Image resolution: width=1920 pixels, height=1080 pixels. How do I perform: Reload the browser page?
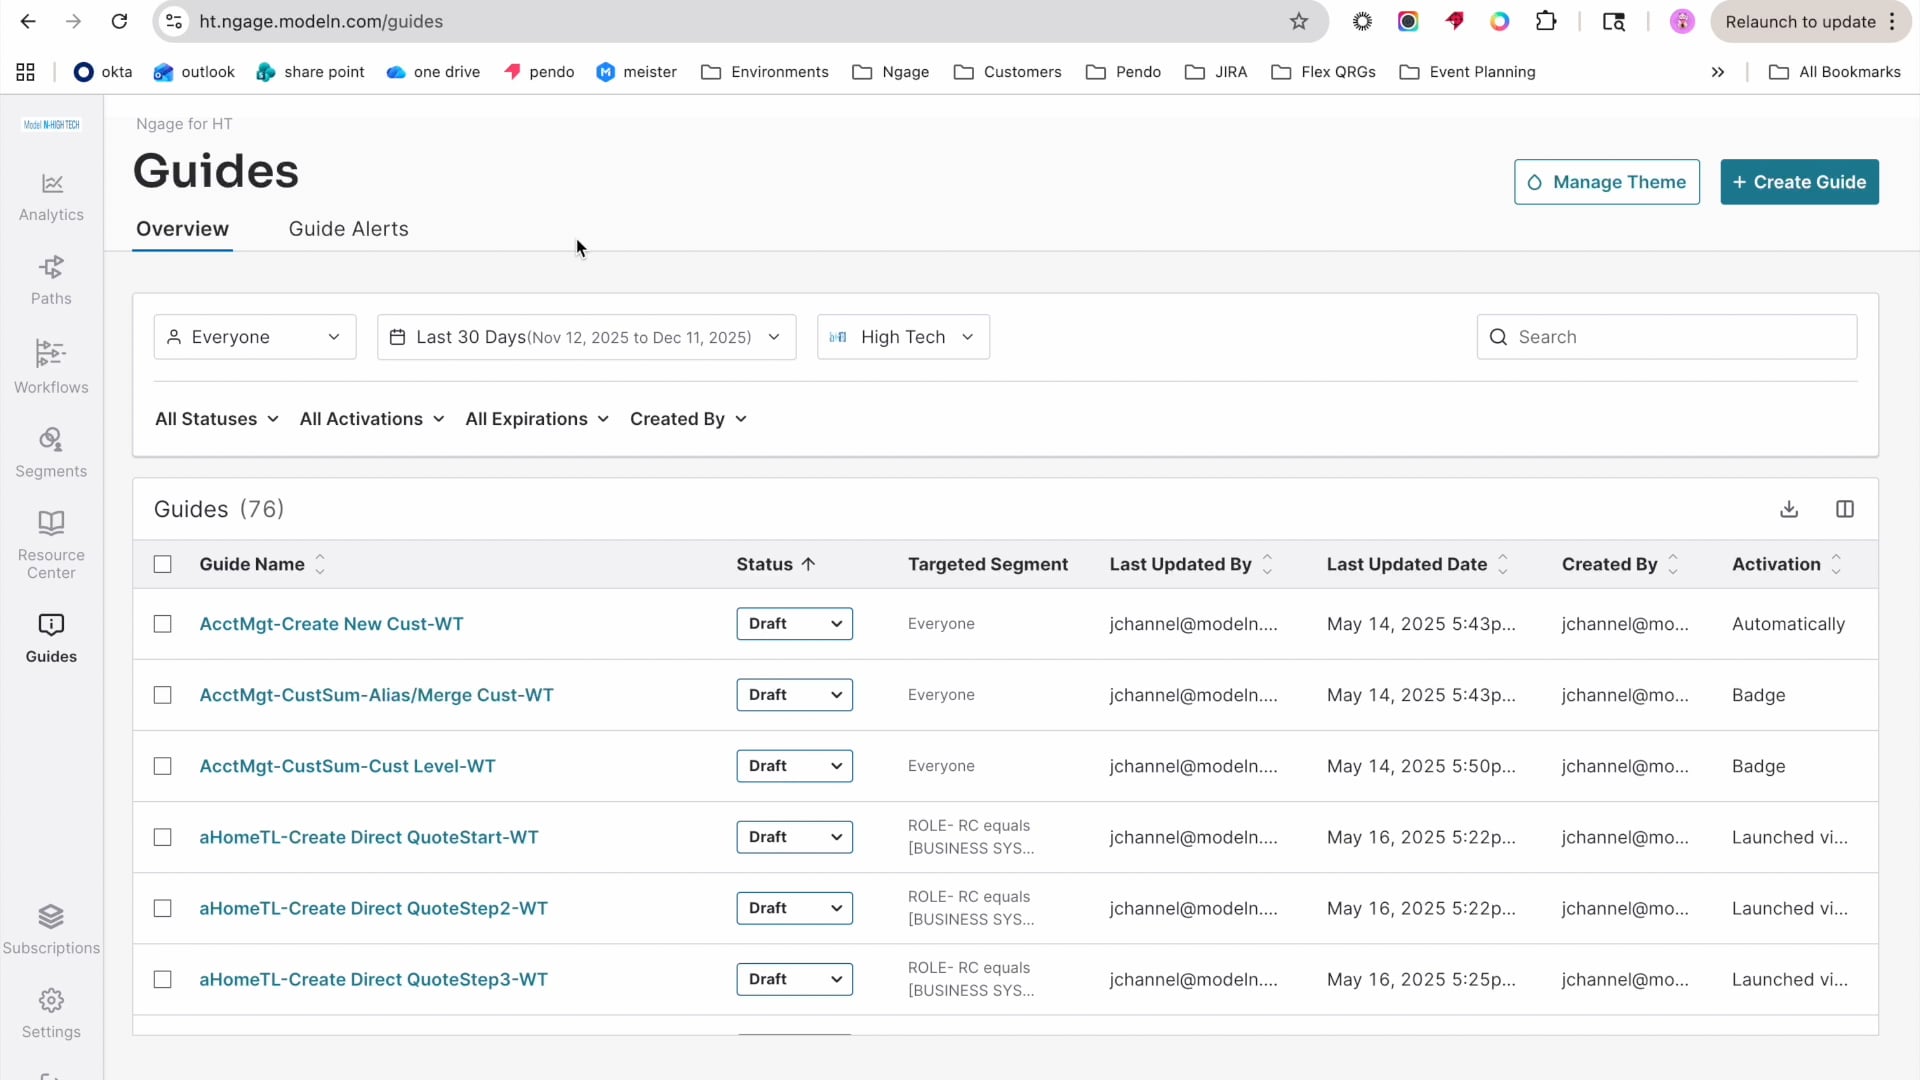point(119,21)
